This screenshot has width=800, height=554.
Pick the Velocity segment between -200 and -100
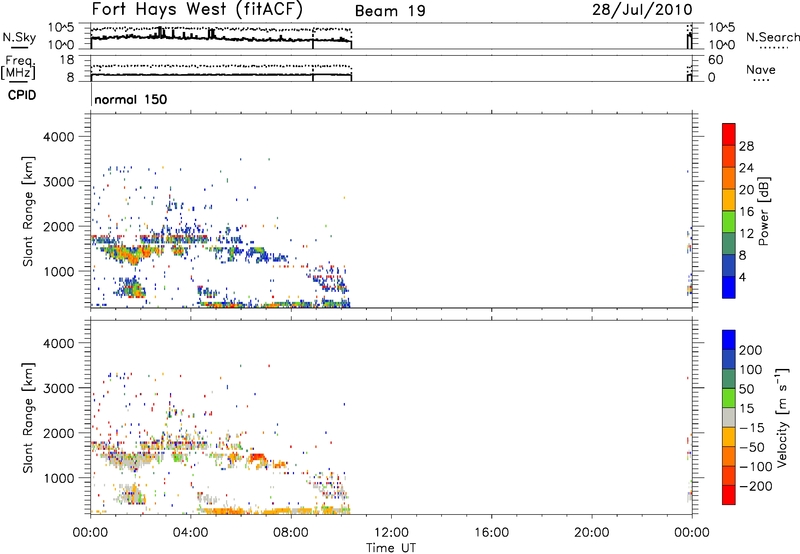(729, 475)
